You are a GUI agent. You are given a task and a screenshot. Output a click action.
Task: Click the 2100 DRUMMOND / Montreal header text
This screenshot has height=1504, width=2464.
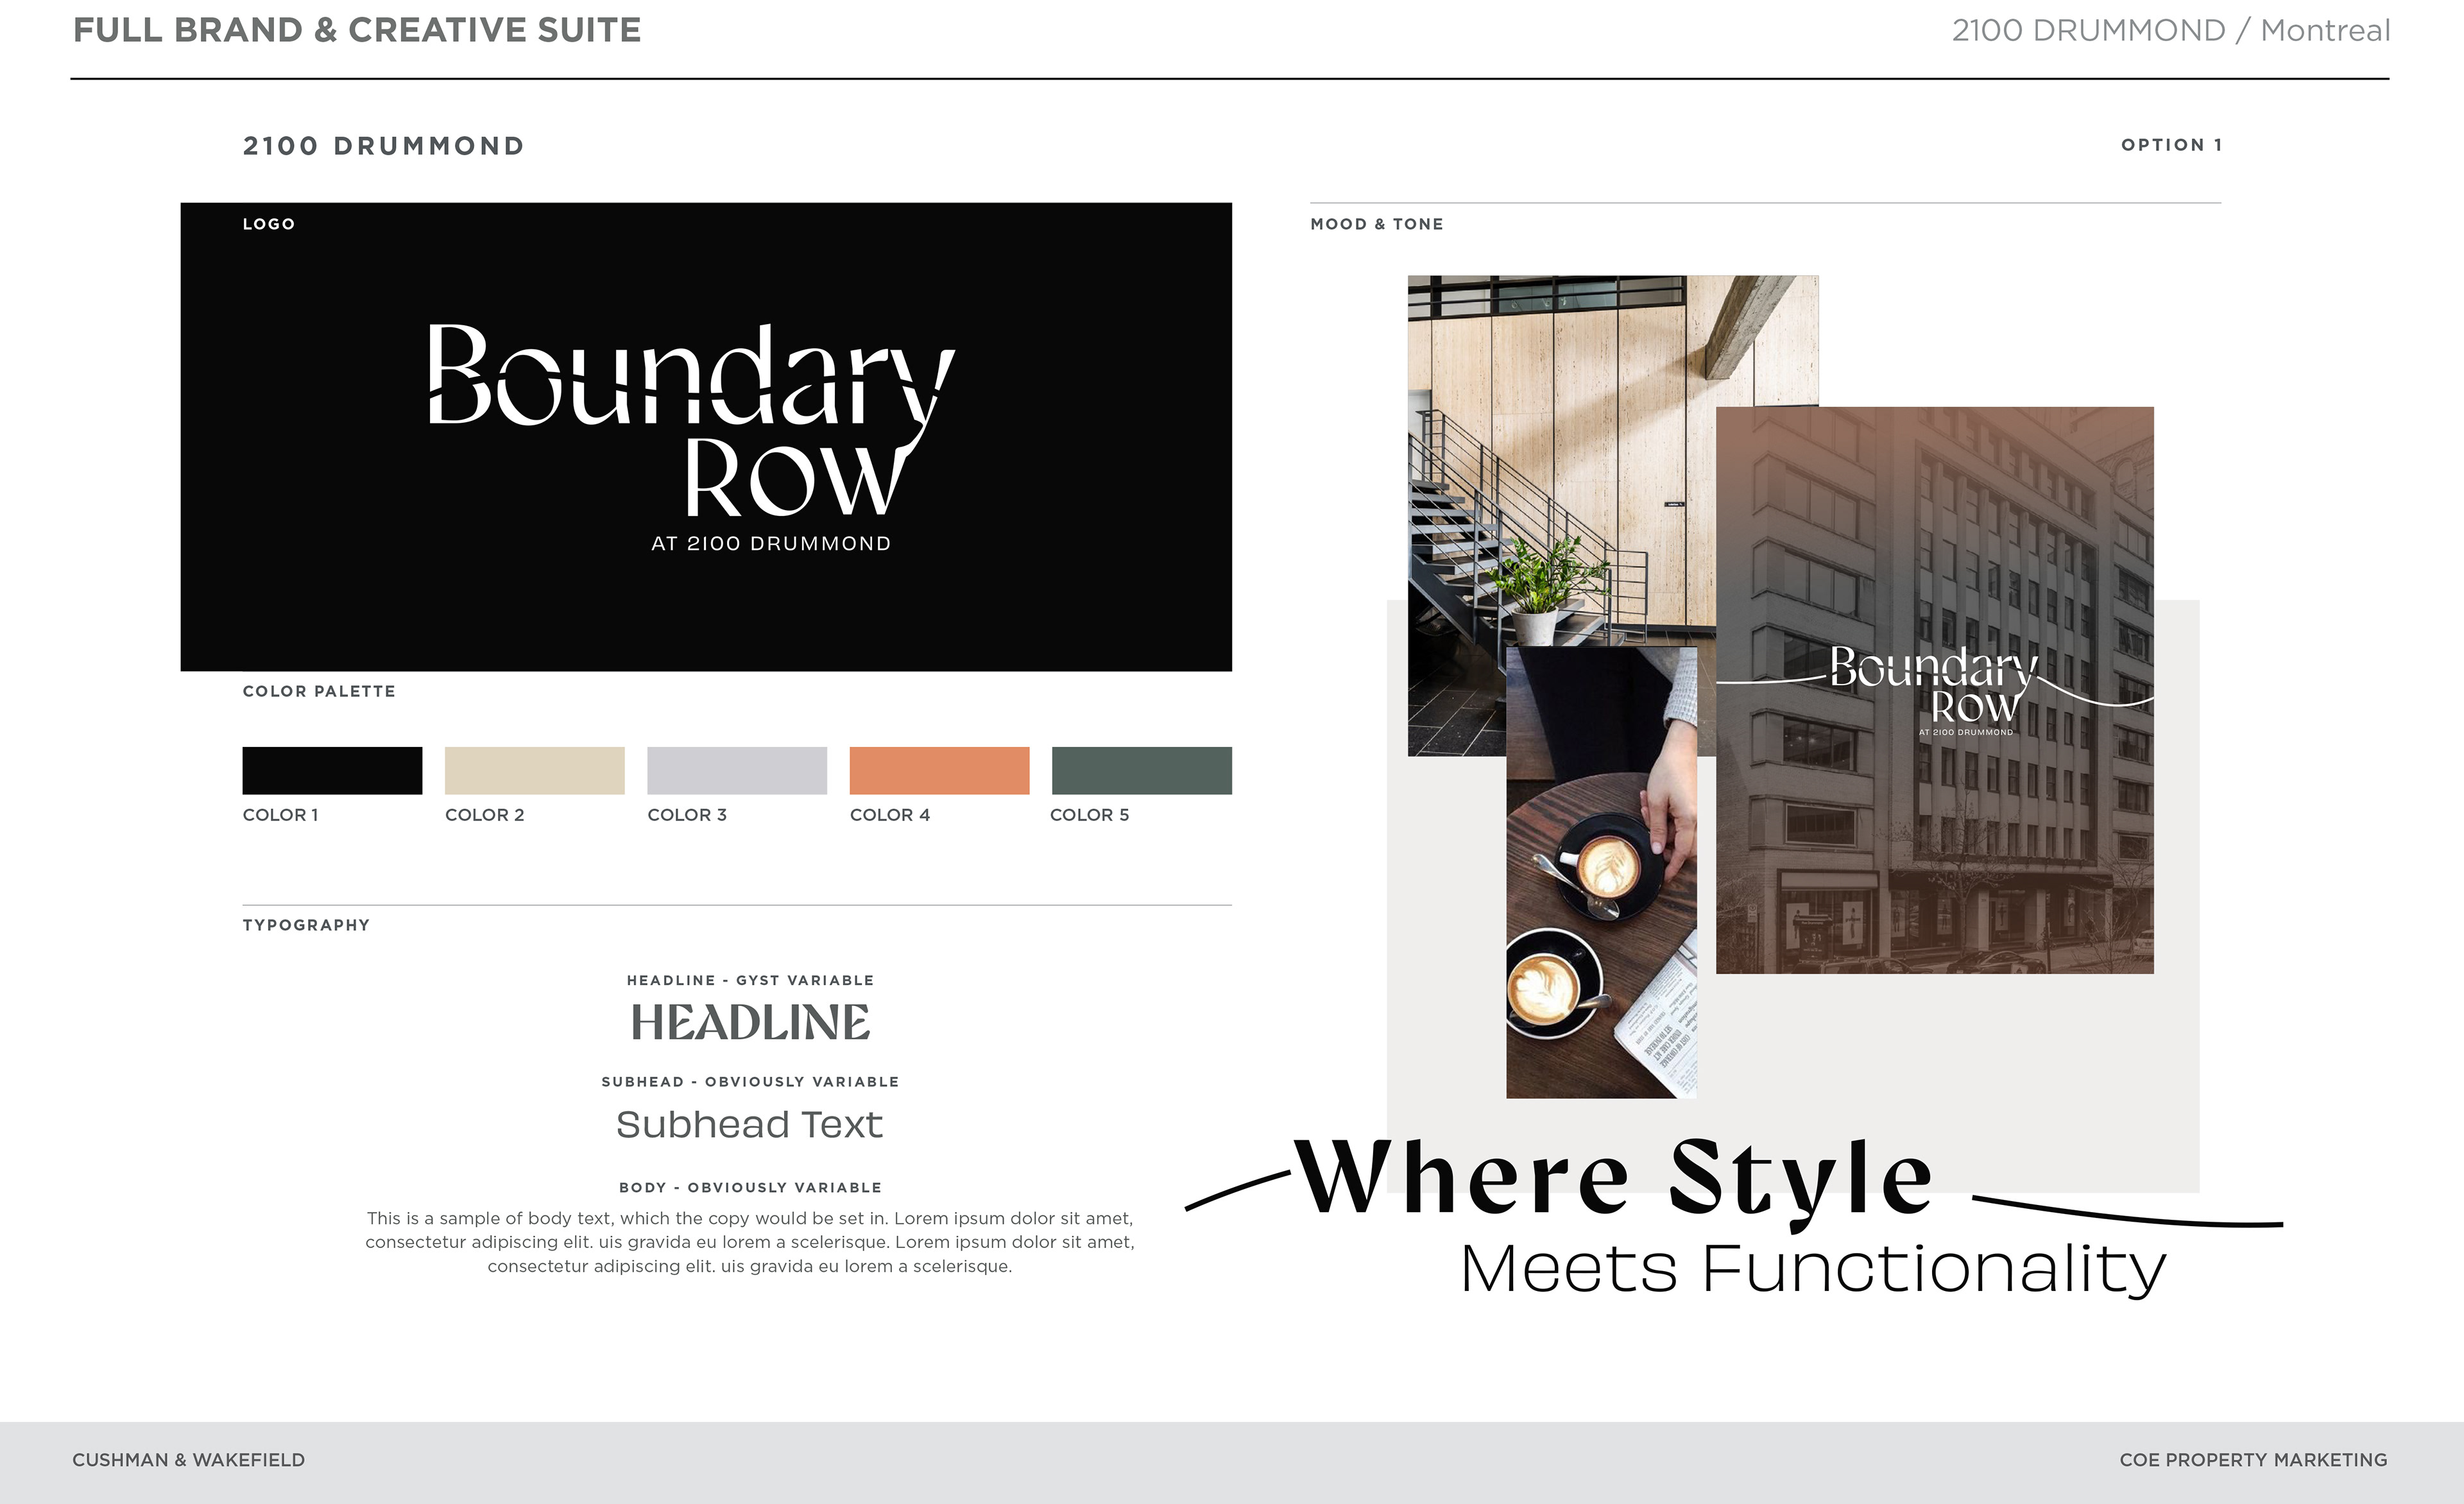[2170, 30]
